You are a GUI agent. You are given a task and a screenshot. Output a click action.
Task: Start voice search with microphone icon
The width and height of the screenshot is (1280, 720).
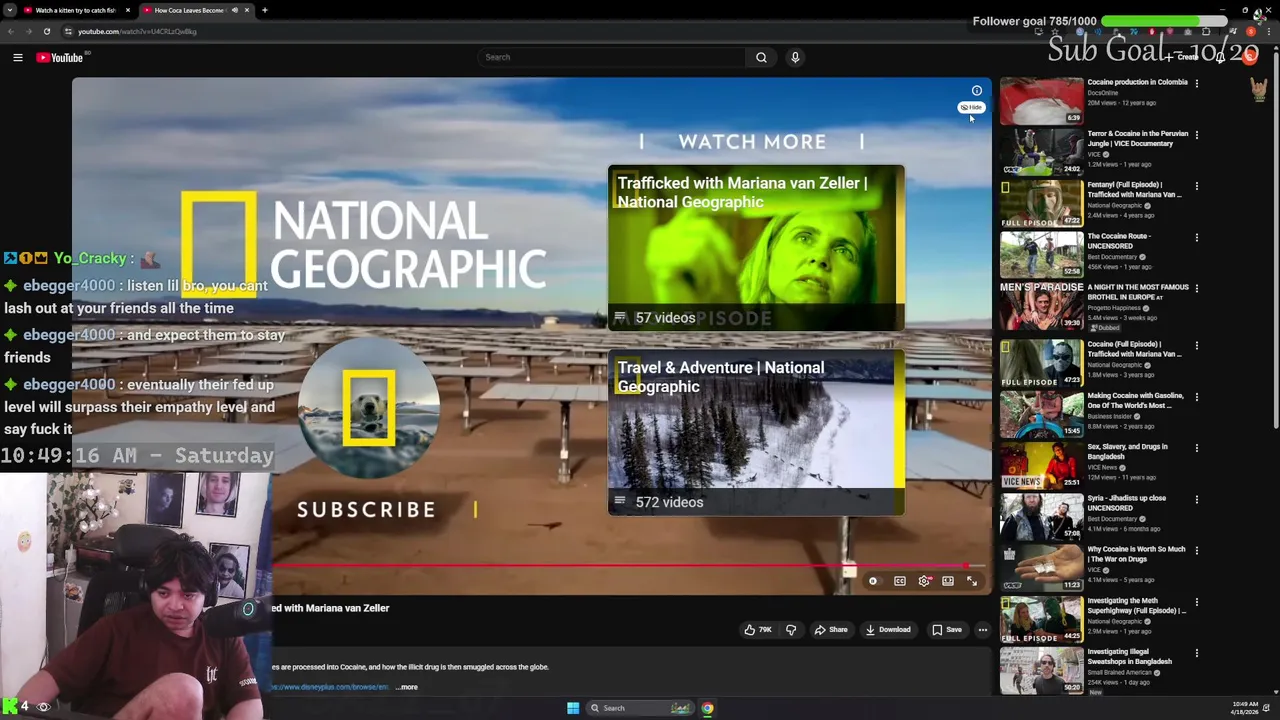(795, 57)
